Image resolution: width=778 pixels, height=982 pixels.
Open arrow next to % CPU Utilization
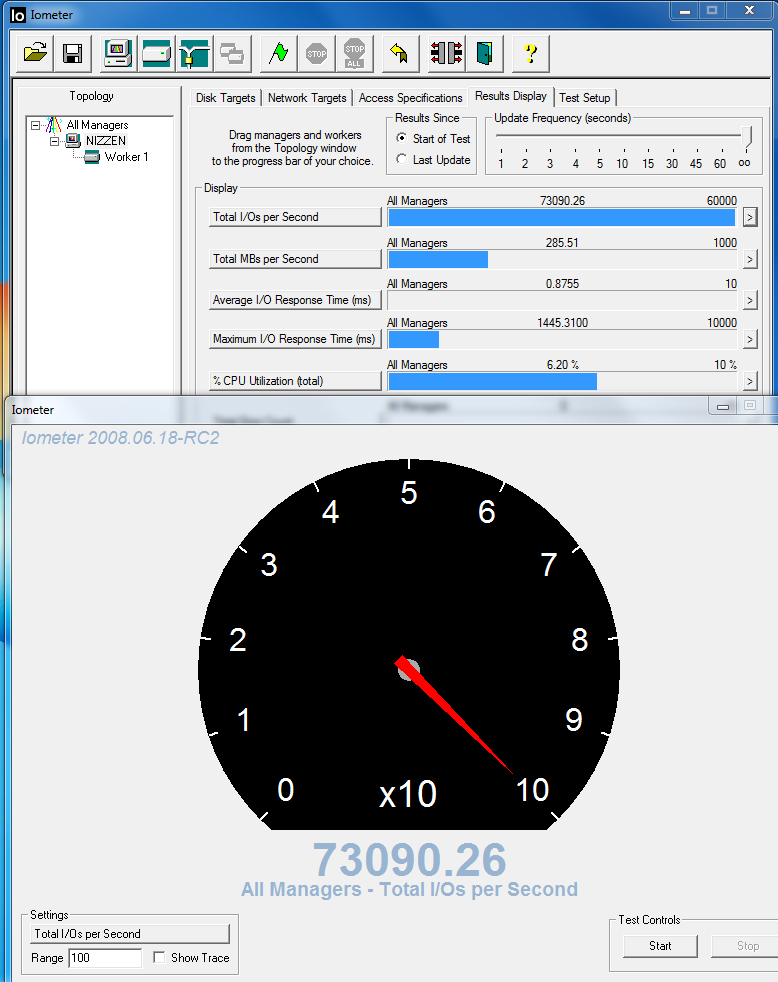point(750,381)
